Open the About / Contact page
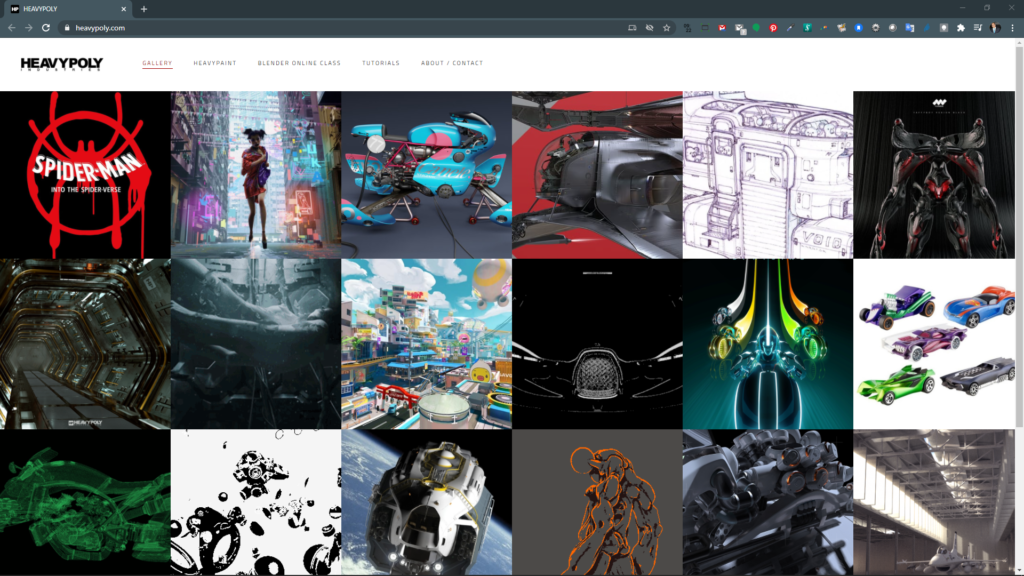1024x576 pixels. click(452, 63)
